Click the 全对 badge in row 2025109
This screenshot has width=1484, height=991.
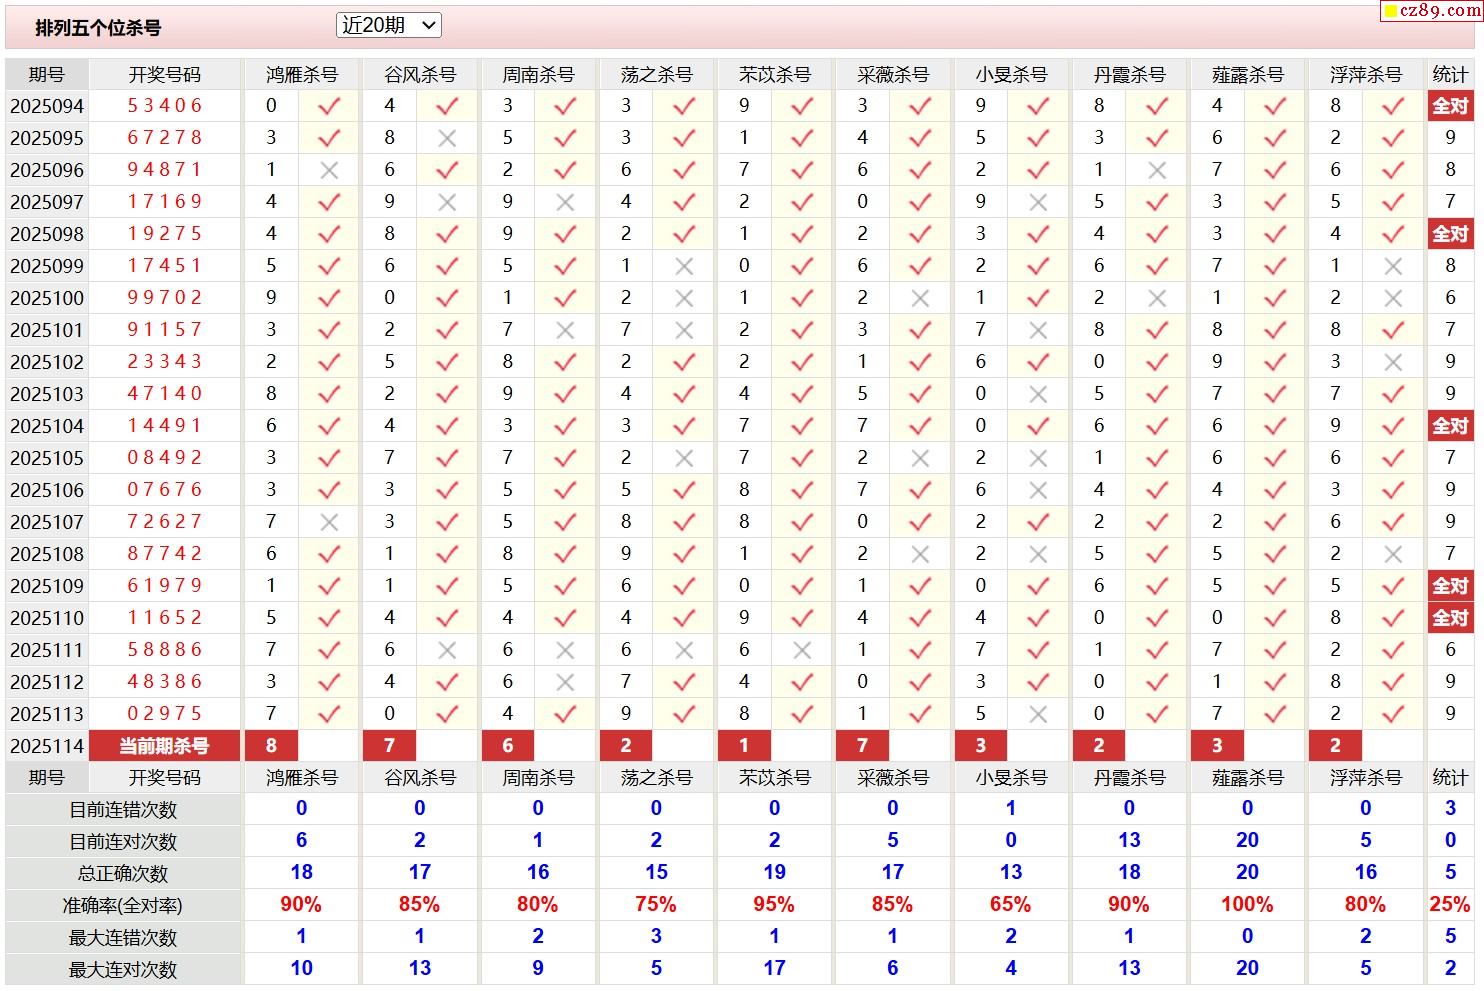(1450, 586)
